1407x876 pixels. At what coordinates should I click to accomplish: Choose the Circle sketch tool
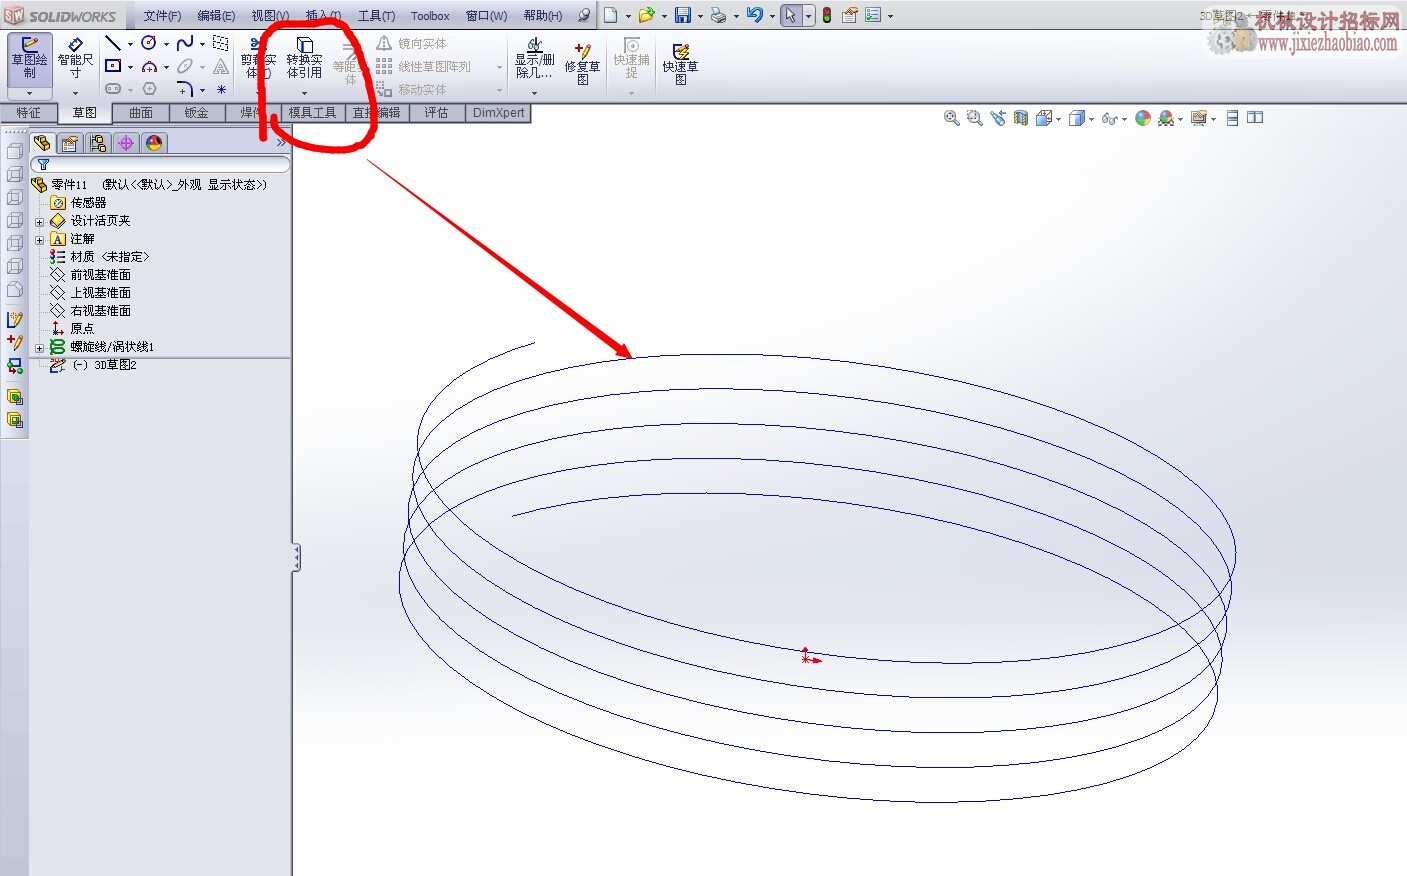coord(149,43)
